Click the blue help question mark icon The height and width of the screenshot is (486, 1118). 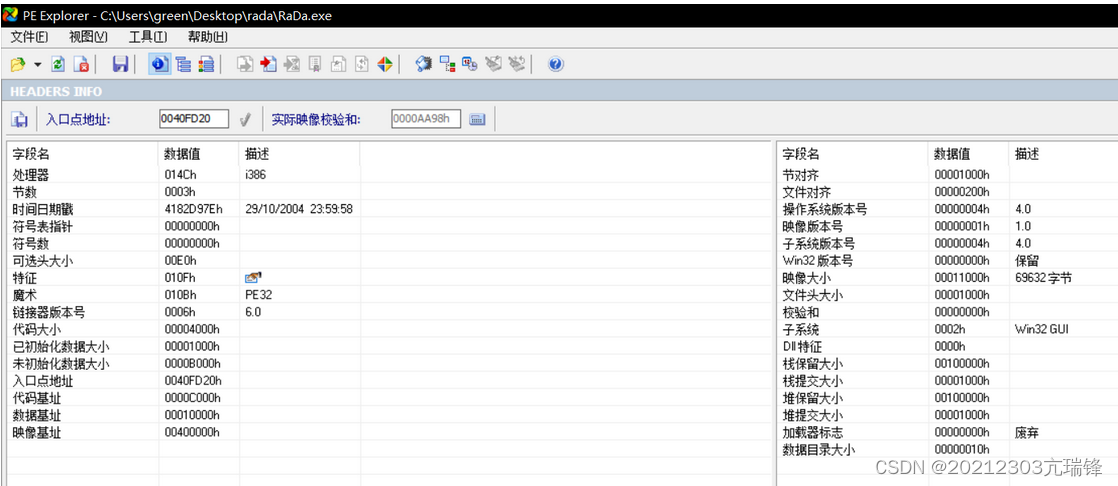[556, 65]
